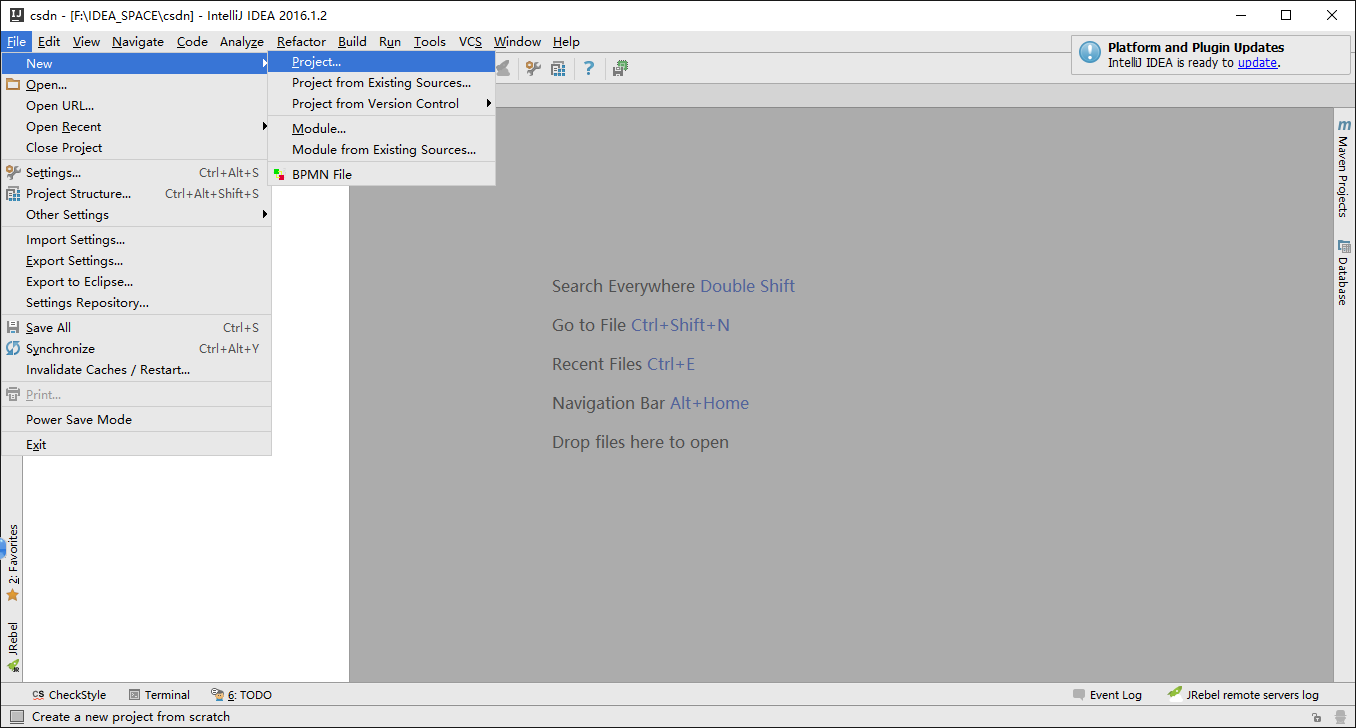Click the IntelliJ IDEA logo in title bar
1356x728 pixels.
click(x=17, y=15)
